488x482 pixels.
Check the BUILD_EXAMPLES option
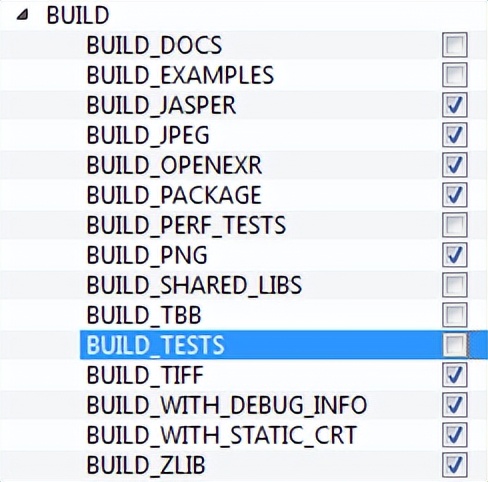[x=455, y=75]
